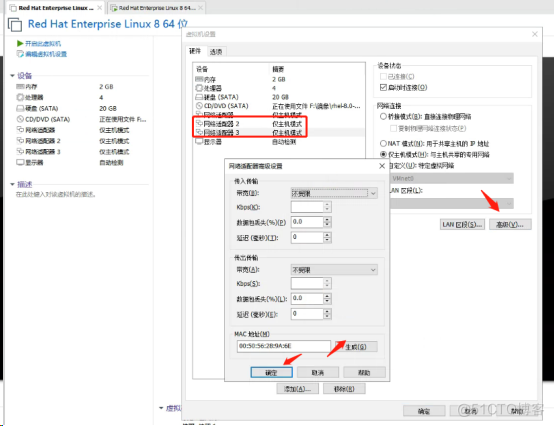Image resolution: width=554 pixels, height=426 pixels.
Task: Click network adapter 2 icon in left panel
Action: coord(20,141)
